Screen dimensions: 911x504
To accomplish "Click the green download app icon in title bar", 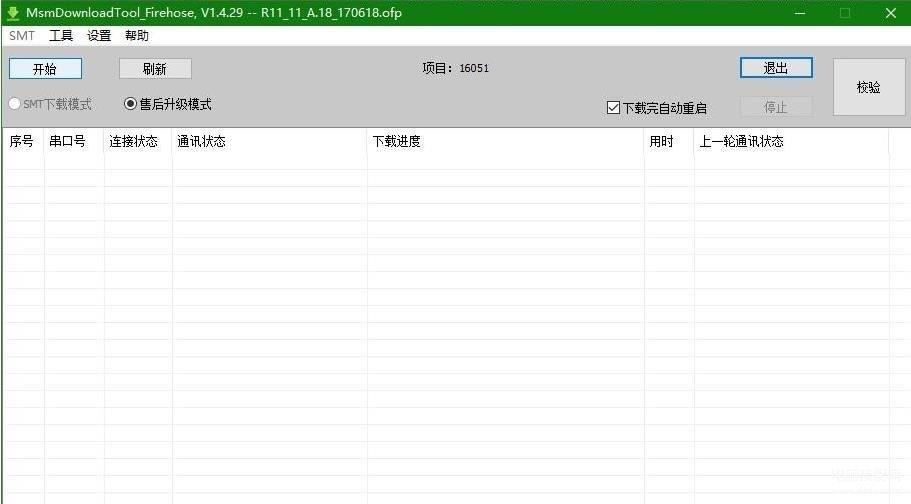I will (x=13, y=13).
